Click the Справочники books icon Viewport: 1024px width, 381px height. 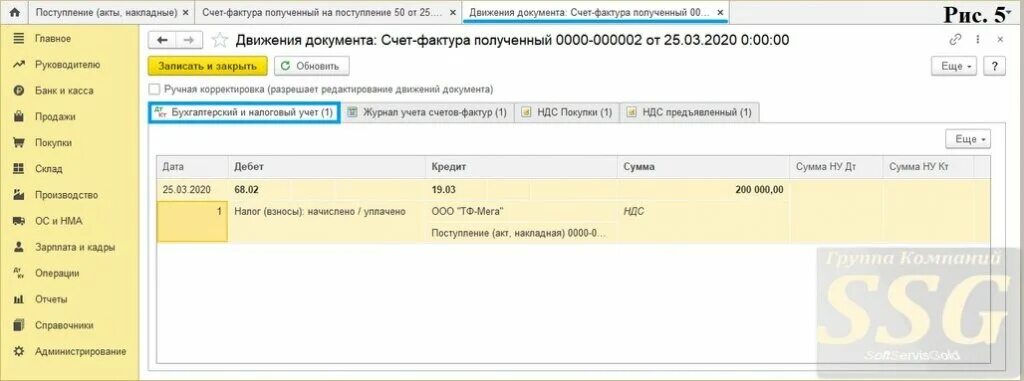pyautogui.click(x=19, y=325)
